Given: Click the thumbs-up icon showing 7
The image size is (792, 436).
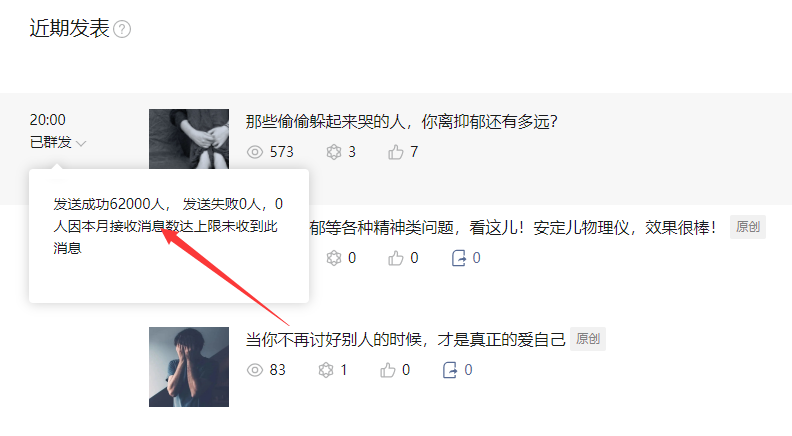Looking at the screenshot, I should [396, 152].
